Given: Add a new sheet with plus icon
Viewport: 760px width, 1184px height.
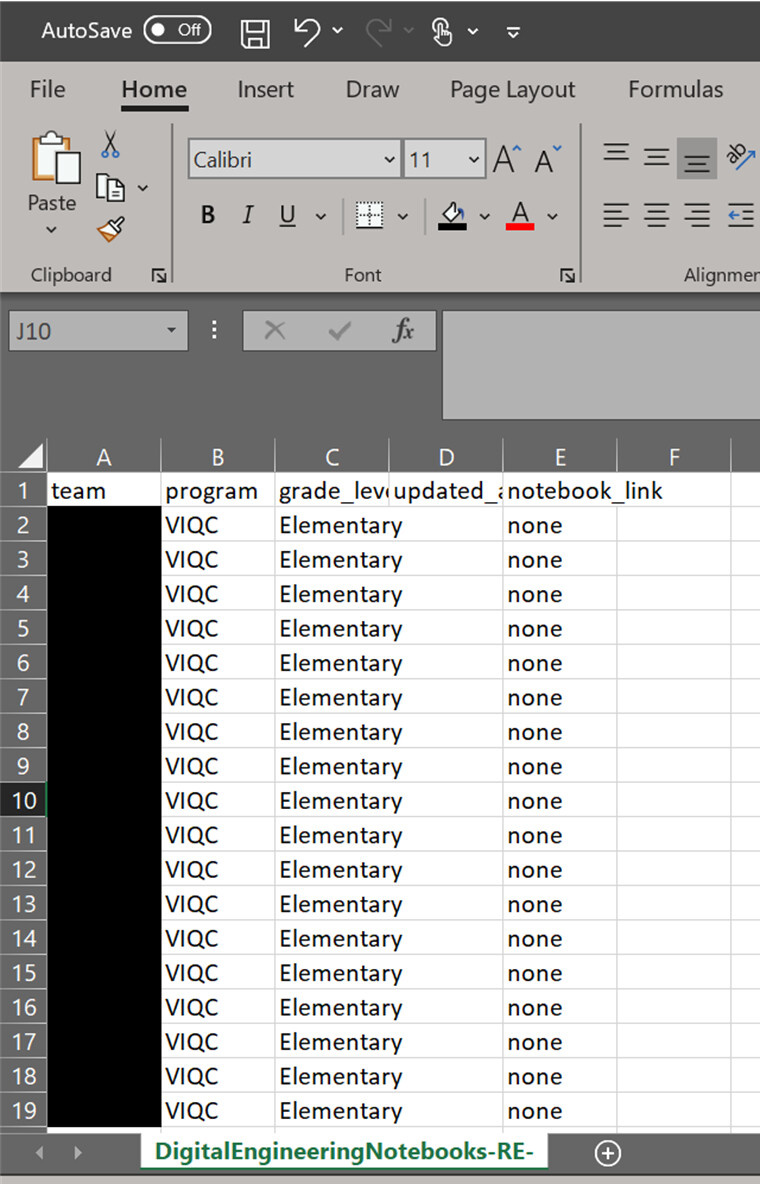Looking at the screenshot, I should (x=607, y=1153).
